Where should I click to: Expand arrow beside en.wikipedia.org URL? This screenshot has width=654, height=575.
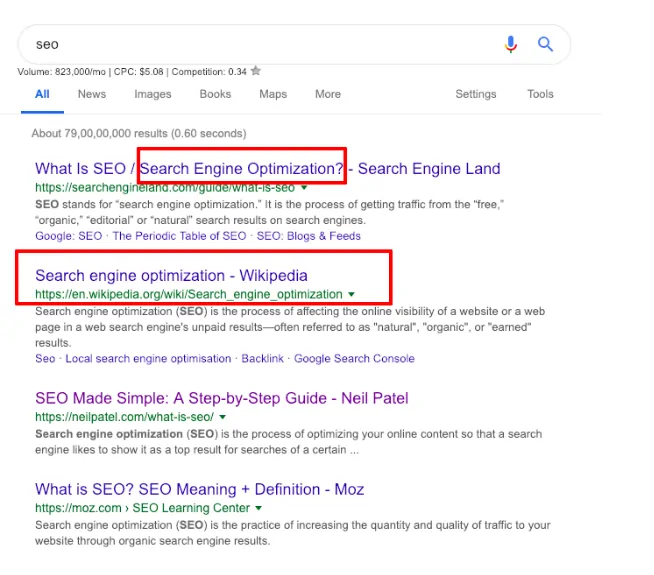[351, 294]
